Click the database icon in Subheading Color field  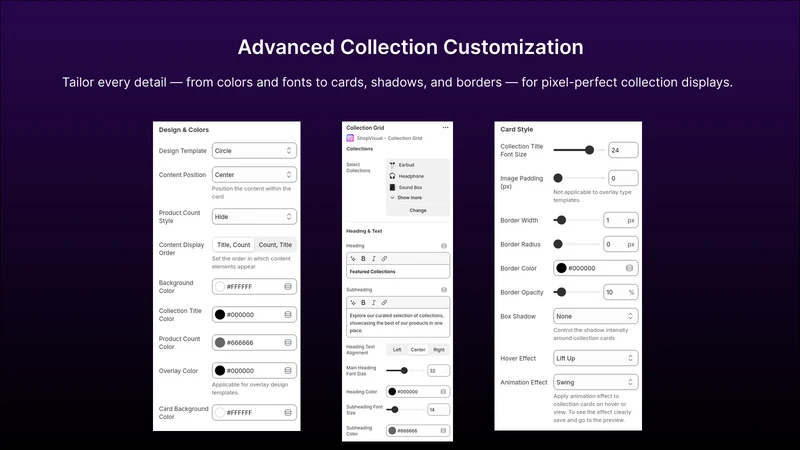[443, 431]
